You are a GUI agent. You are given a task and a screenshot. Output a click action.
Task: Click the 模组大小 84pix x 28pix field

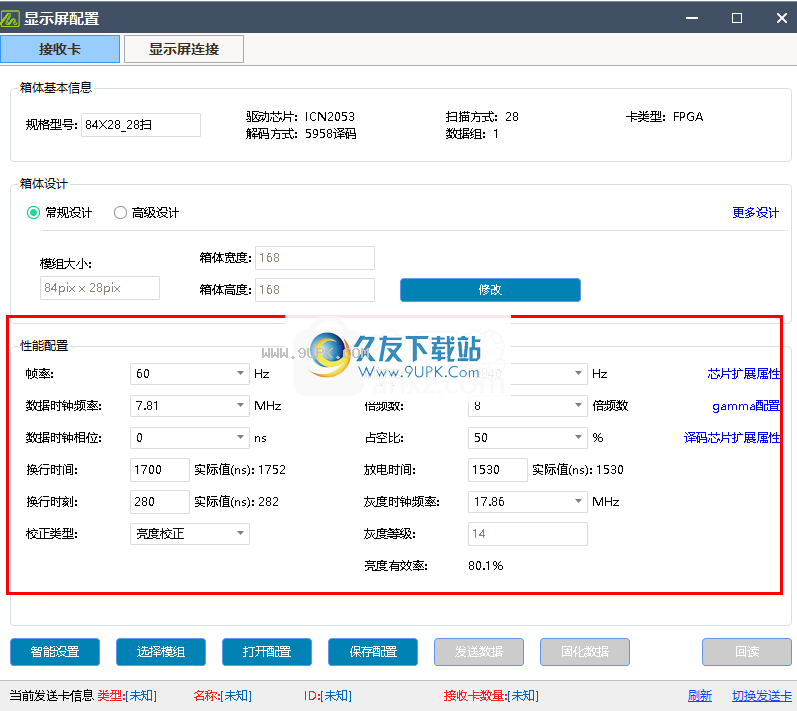100,288
